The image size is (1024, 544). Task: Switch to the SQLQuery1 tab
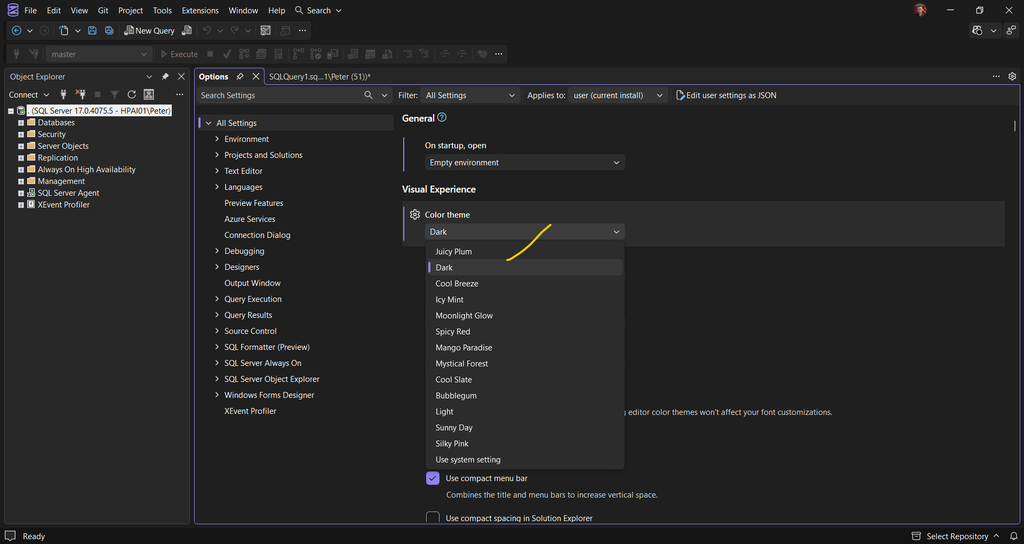tap(320, 76)
